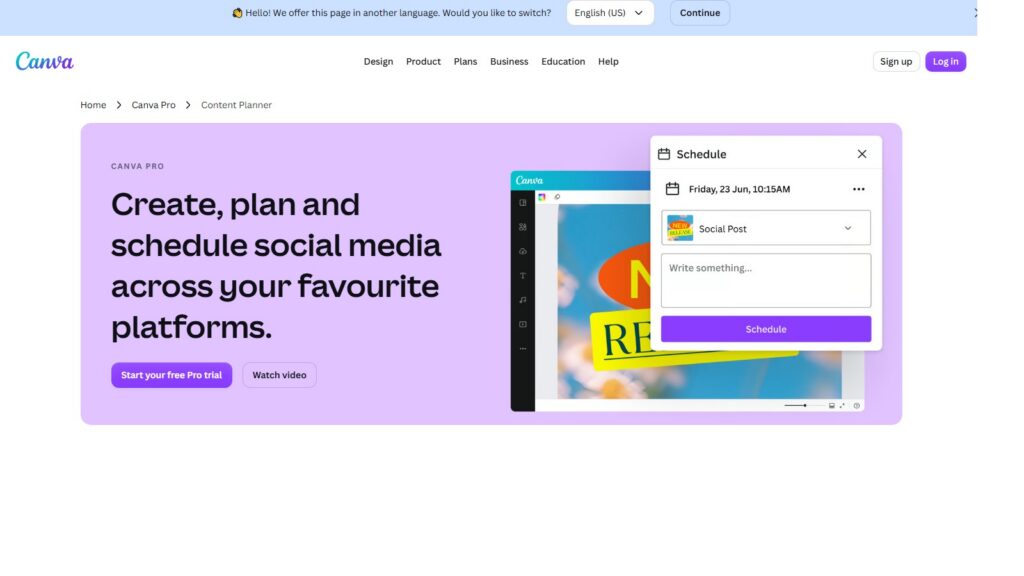Select the Video icon in editor sidebar
The height and width of the screenshot is (576, 1024).
coord(522,324)
